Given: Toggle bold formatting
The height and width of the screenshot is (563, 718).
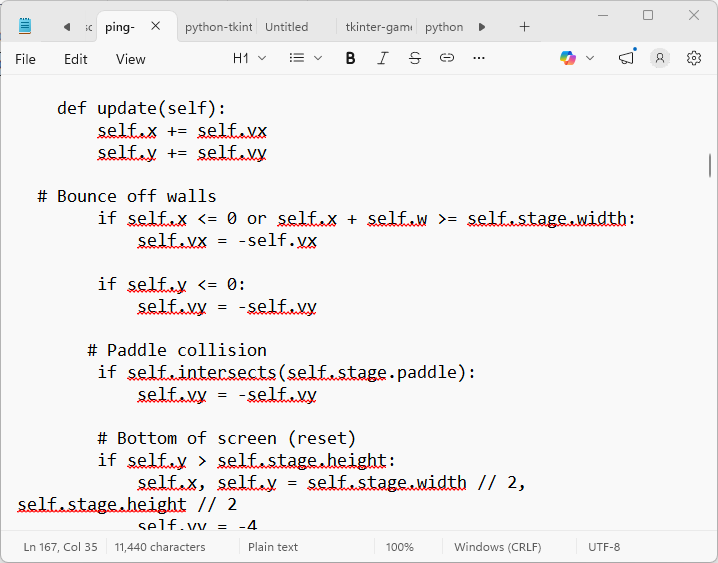Looking at the screenshot, I should (x=350, y=58).
